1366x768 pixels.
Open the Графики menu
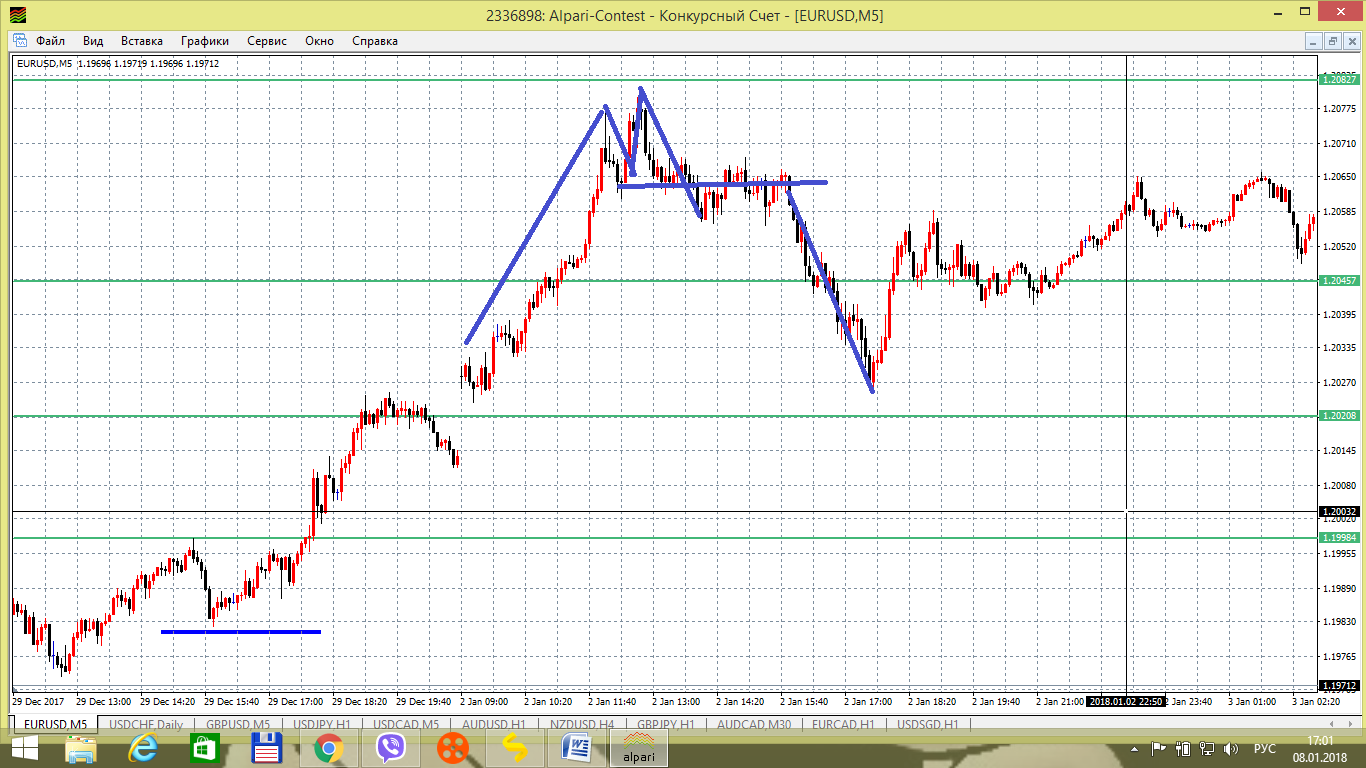coord(205,41)
